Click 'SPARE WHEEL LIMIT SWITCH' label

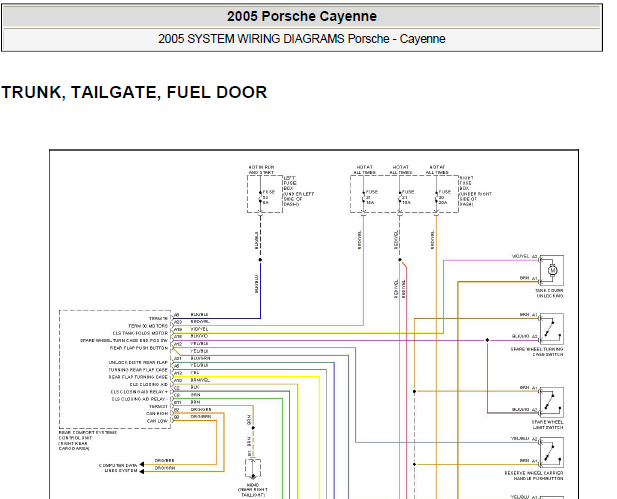click(548, 425)
